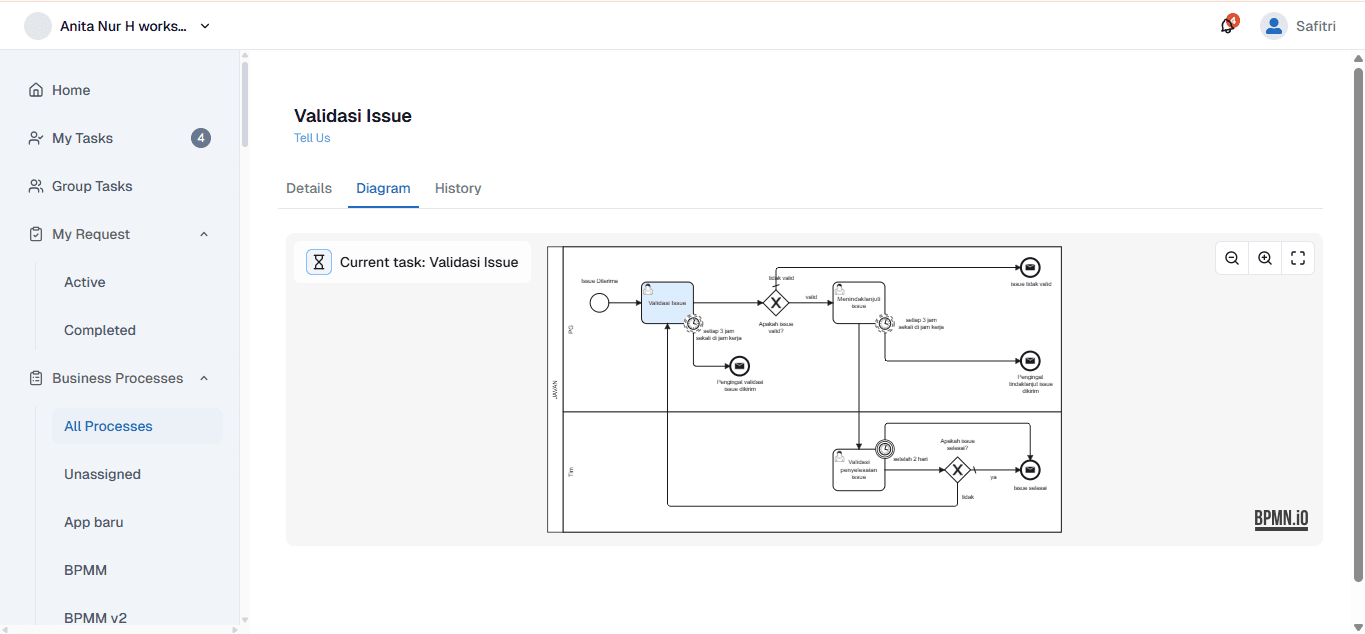Viewport: 1365px width, 634px height.
Task: Enter fullscreen mode for the diagram
Action: [x=1298, y=257]
